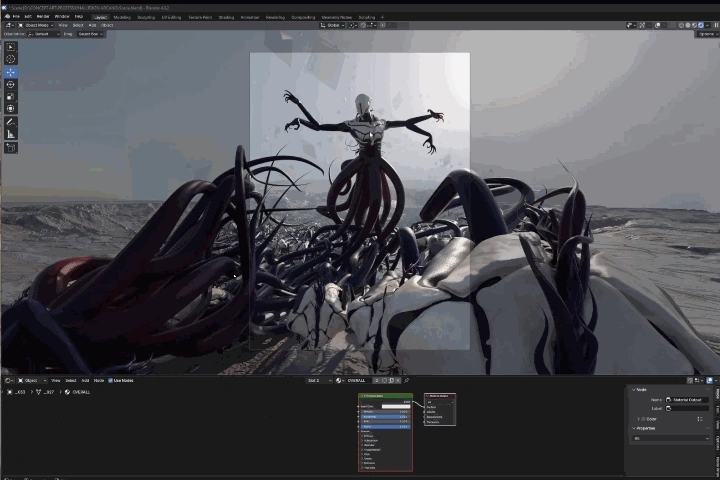Screen dimensions: 720x480
Task: Select the Select Box tool in the toolbar
Action: [11, 47]
